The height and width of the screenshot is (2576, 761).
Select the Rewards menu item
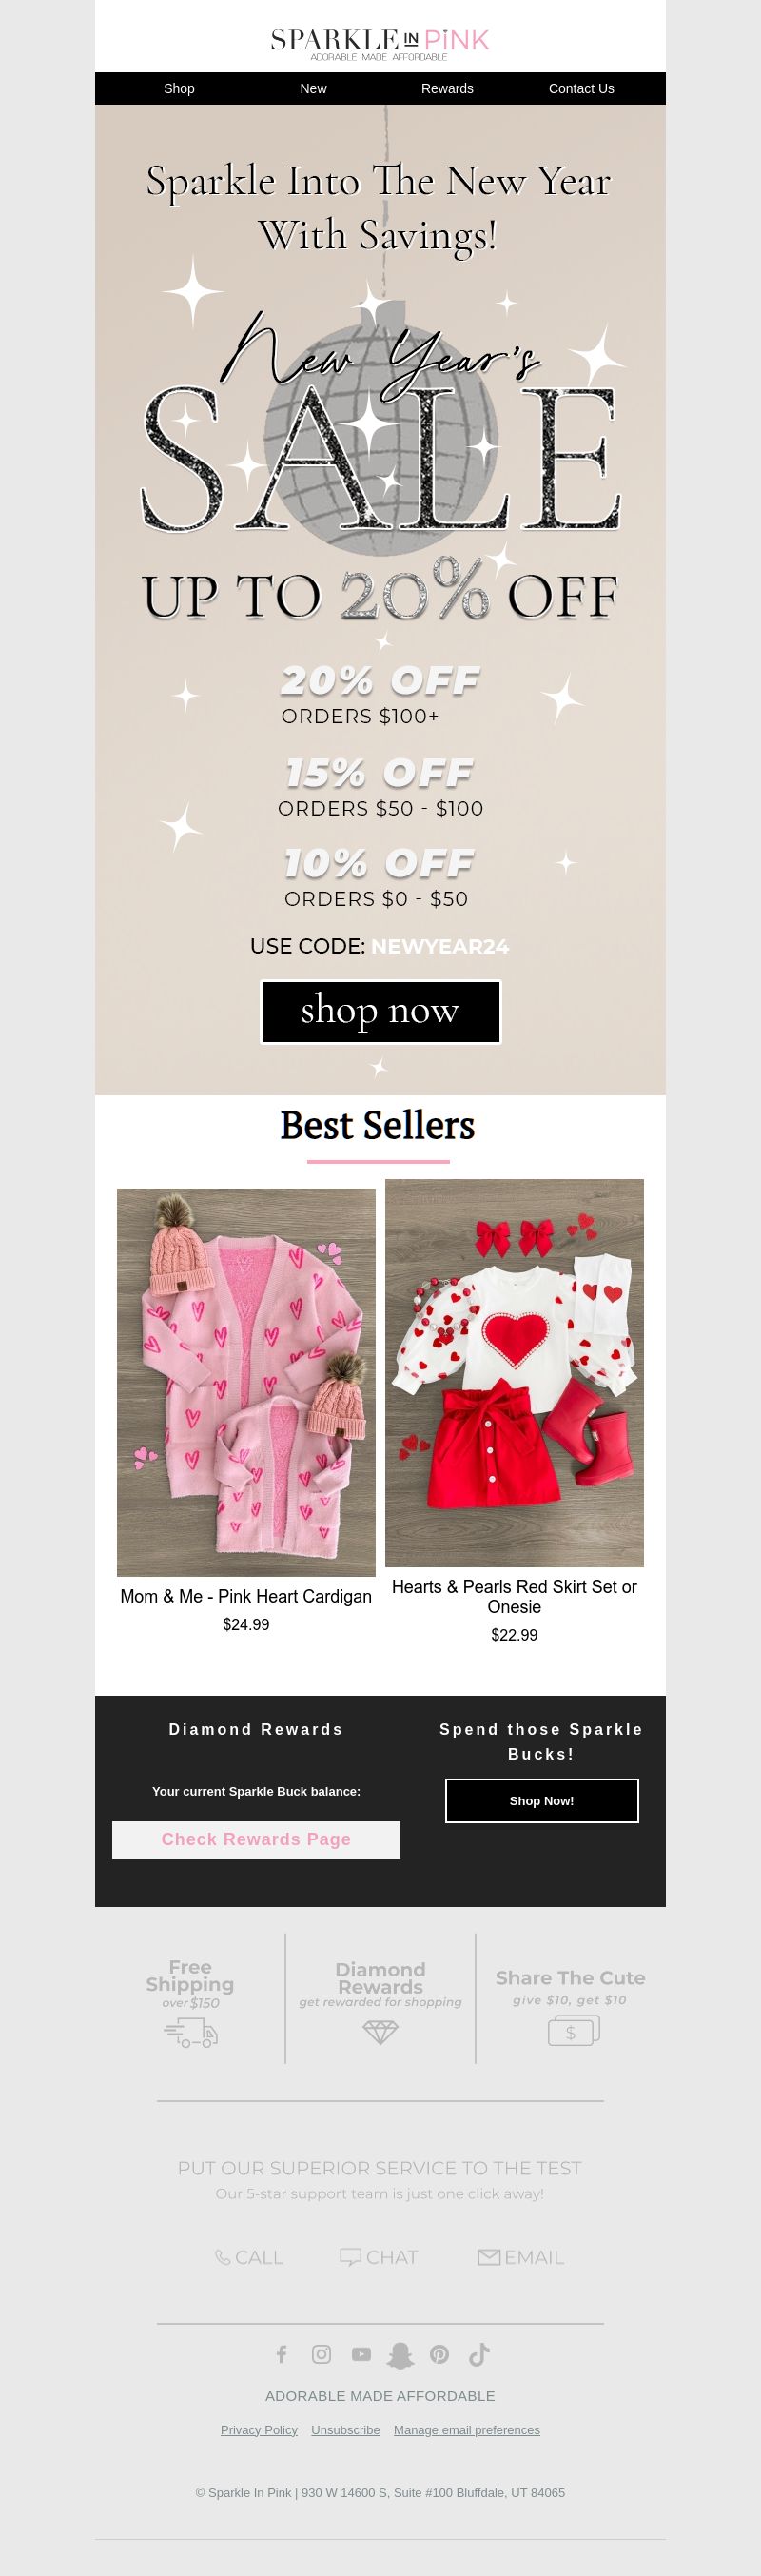(447, 88)
